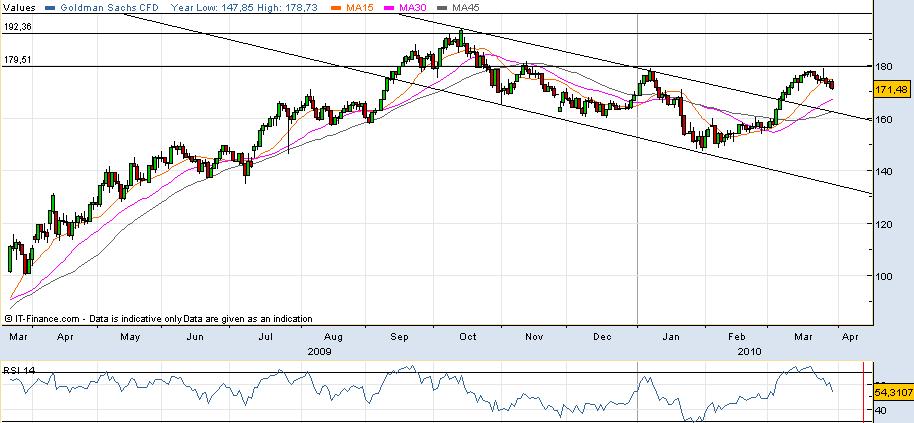This screenshot has width=914, height=423.
Task: Click the blue Goldman Sachs CFD legend swatch
Action: point(50,8)
